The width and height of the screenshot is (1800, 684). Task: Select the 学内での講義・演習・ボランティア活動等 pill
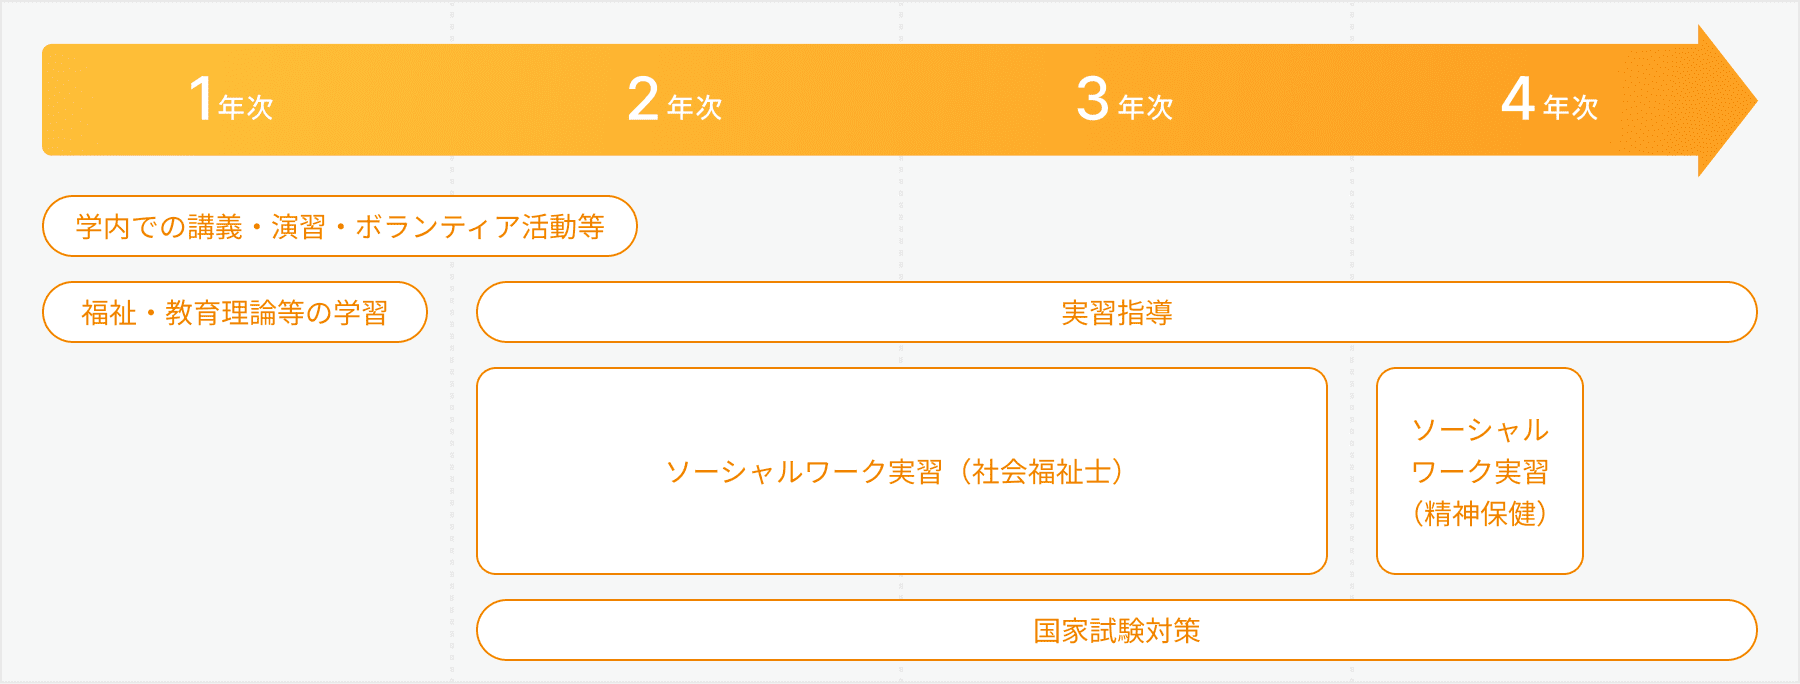pyautogui.click(x=340, y=226)
